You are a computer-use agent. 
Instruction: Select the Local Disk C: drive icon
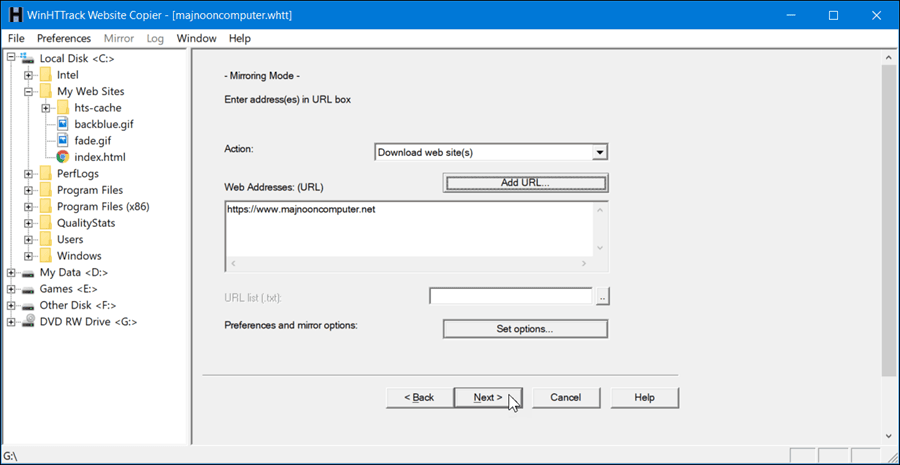tap(27, 58)
